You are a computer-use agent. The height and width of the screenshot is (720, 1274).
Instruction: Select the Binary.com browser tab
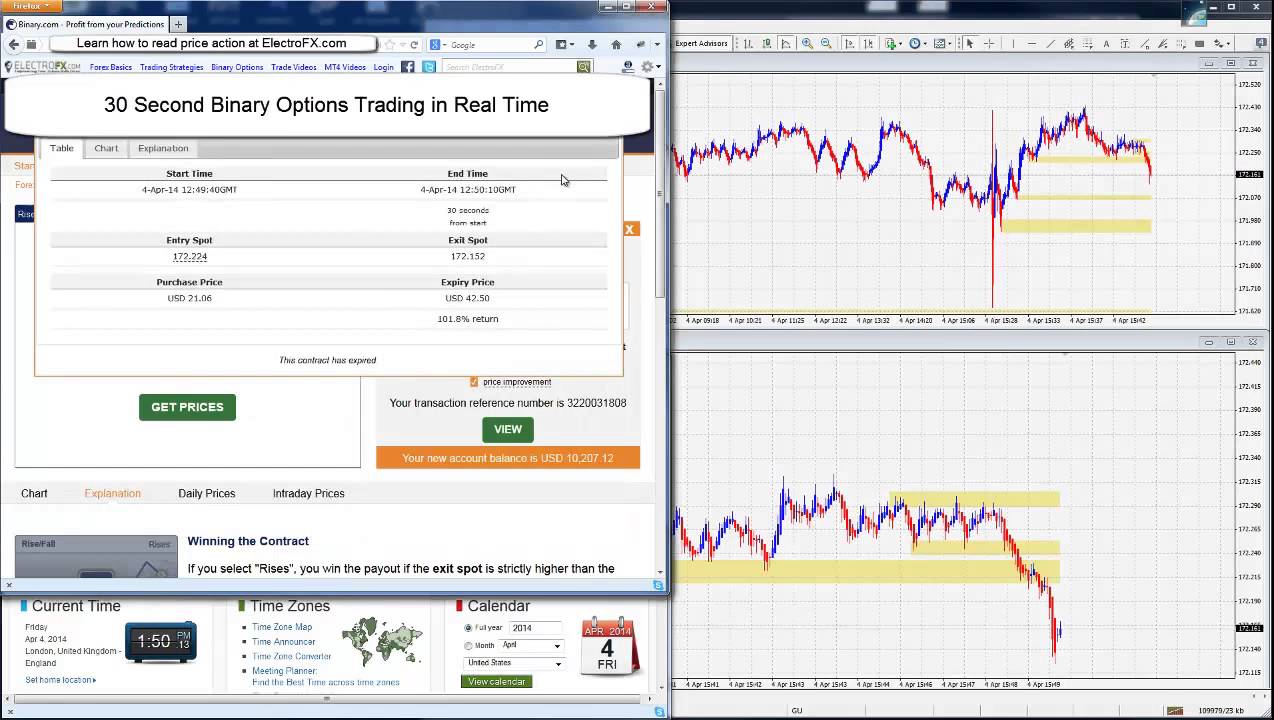pos(85,24)
